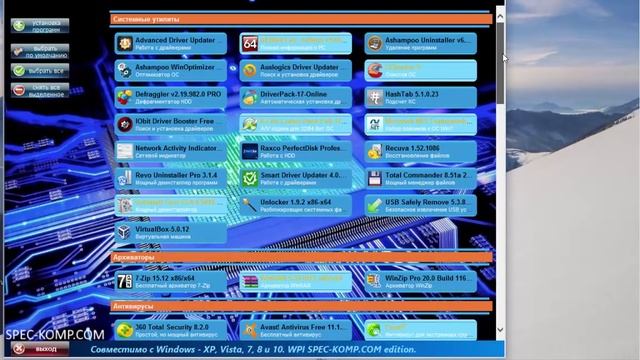Screen dimensions: 640x360
Task: Select the Unlocker wand icon
Action: [250, 205]
